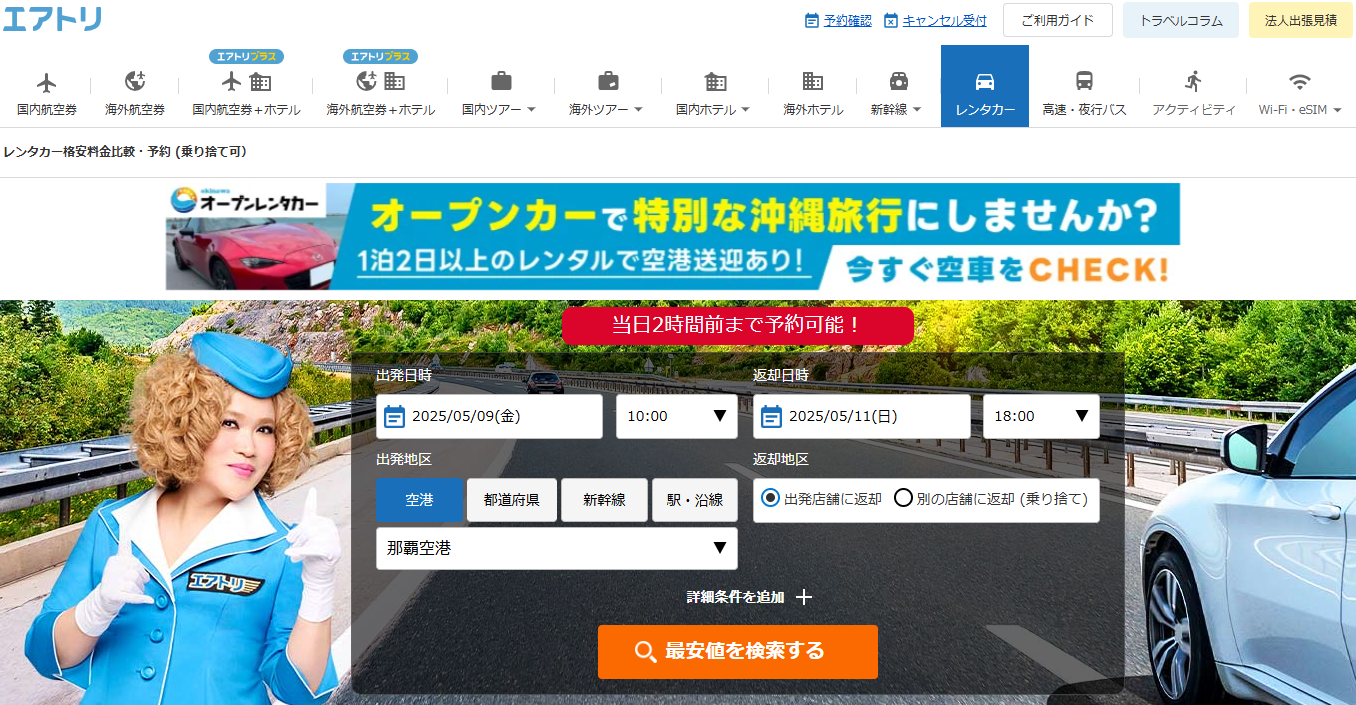
Task: Click the 海外ツアー suitcase icon
Action: point(608,82)
